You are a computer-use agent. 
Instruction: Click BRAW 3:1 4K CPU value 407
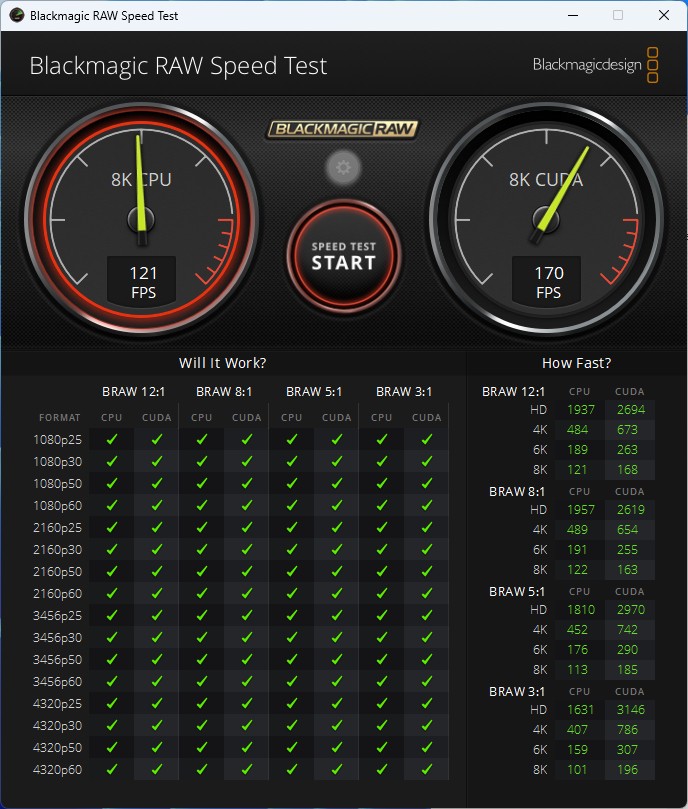point(577,730)
